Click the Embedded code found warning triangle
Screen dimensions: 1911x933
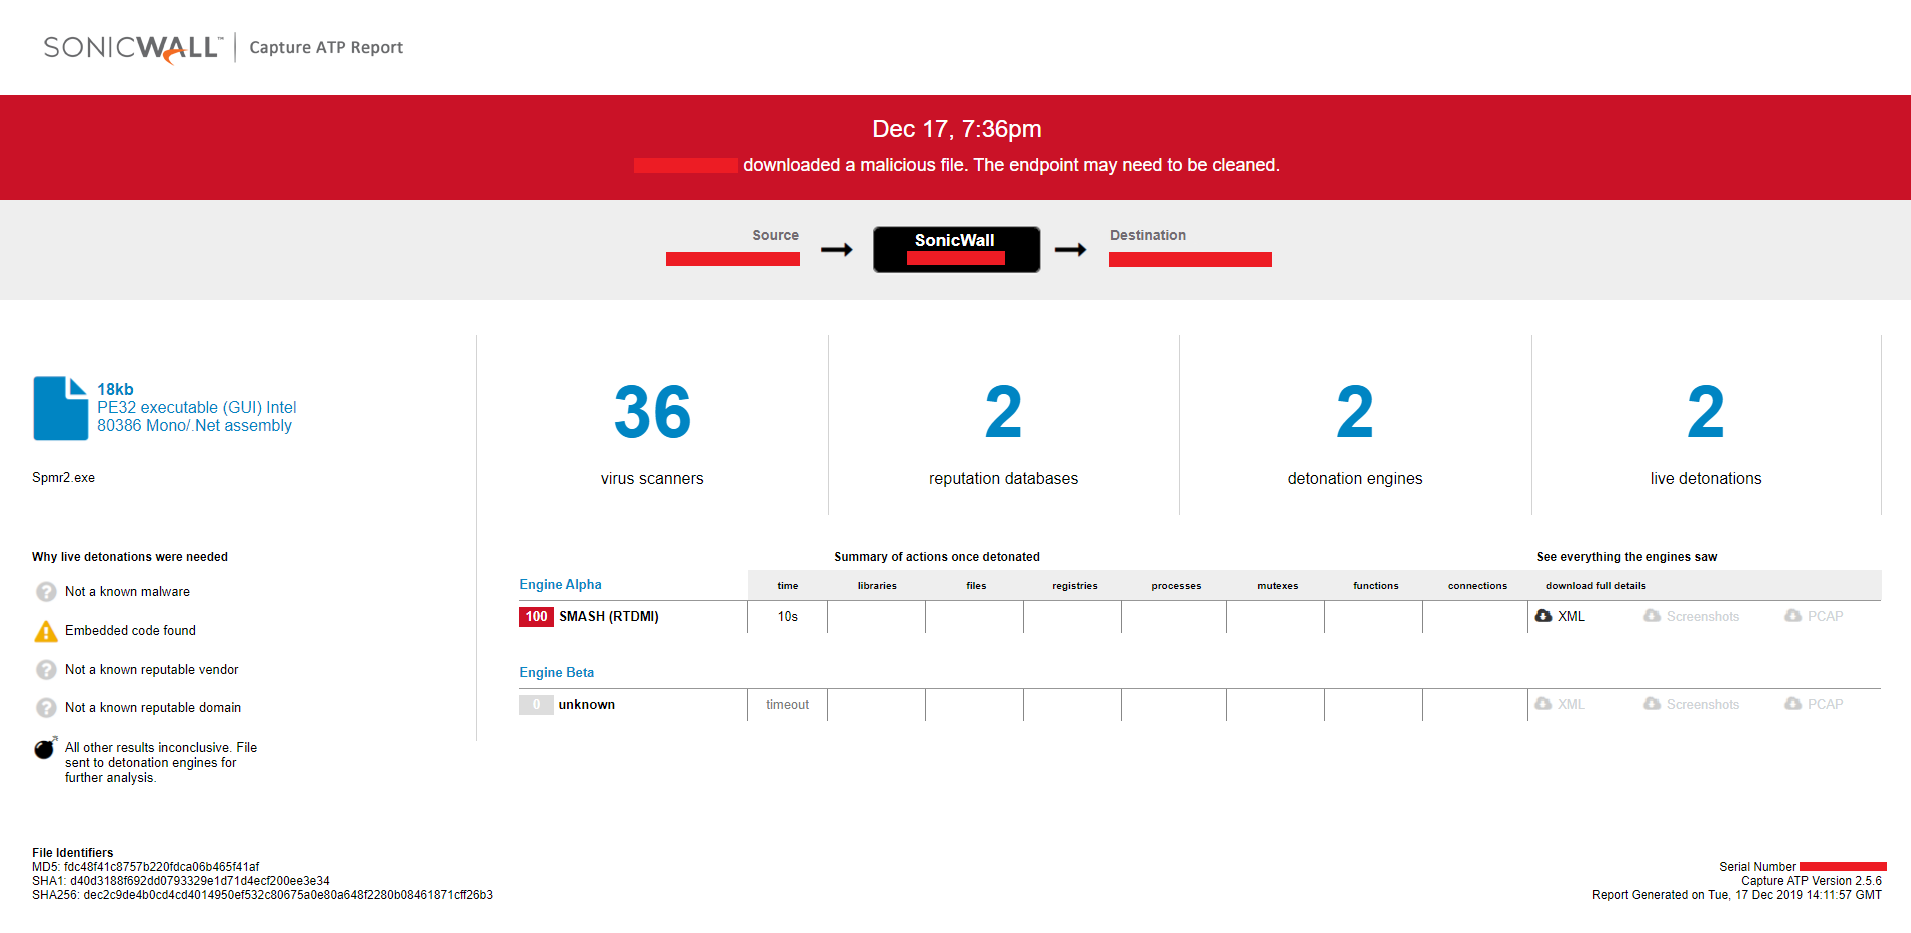(x=46, y=631)
